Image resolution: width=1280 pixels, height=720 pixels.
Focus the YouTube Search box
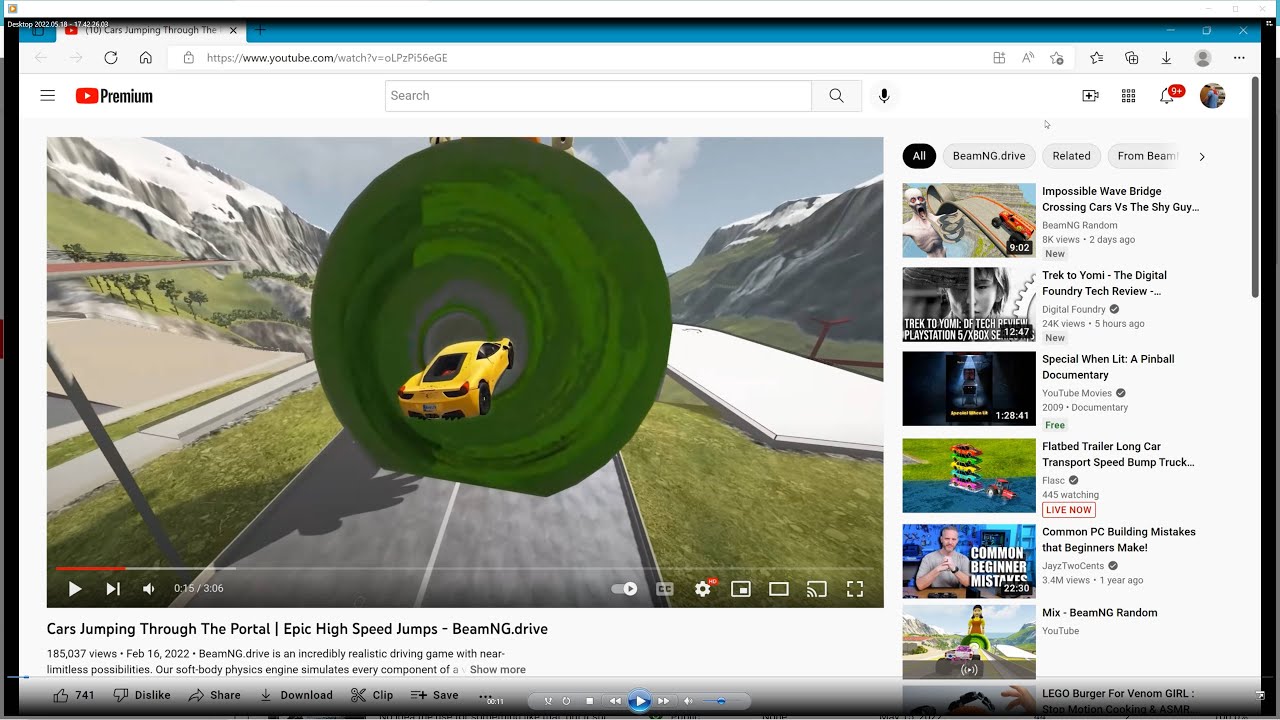click(x=598, y=96)
